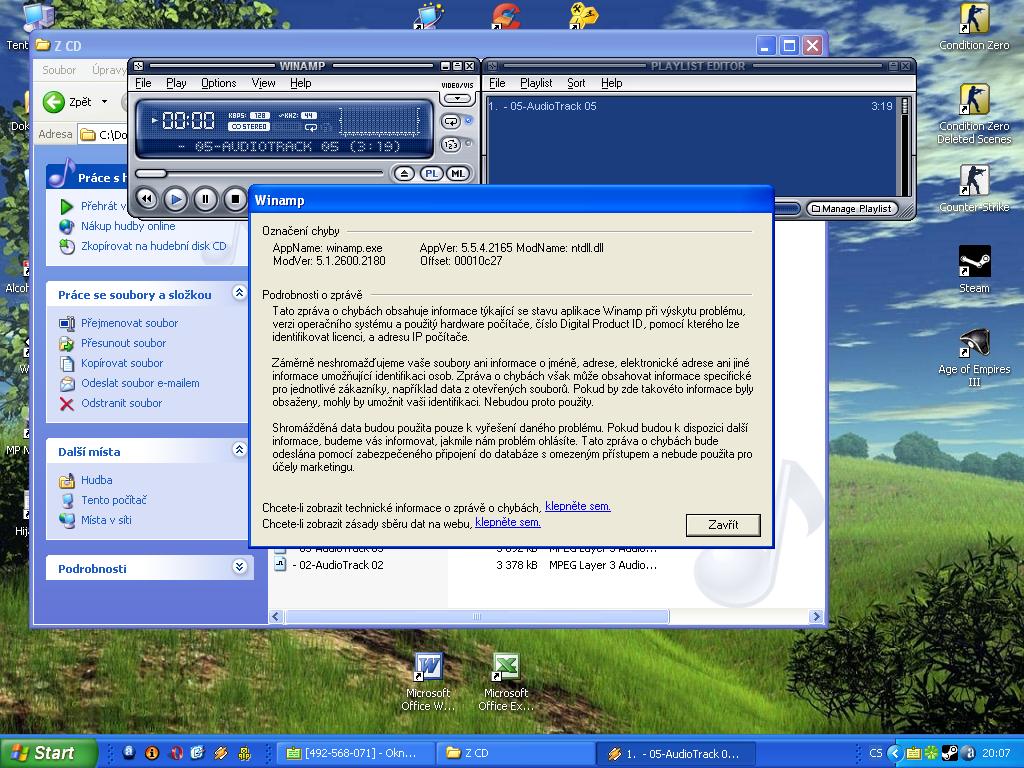Open the Playlist Editor's Help menu
The height and width of the screenshot is (768, 1024).
point(611,83)
